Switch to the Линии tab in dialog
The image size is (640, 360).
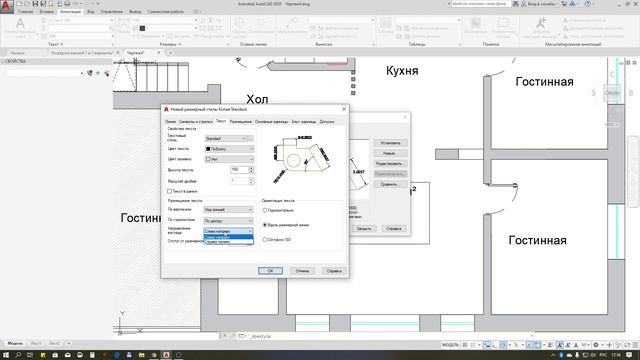pyautogui.click(x=170, y=122)
